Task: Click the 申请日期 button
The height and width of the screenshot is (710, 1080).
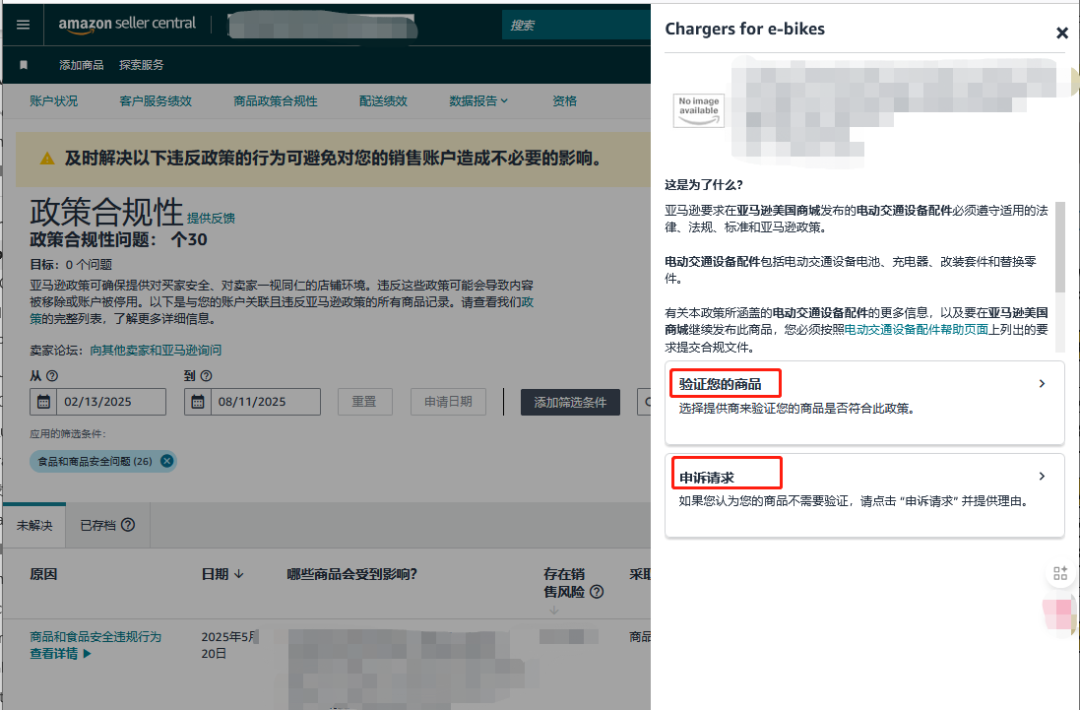Action: coord(448,401)
